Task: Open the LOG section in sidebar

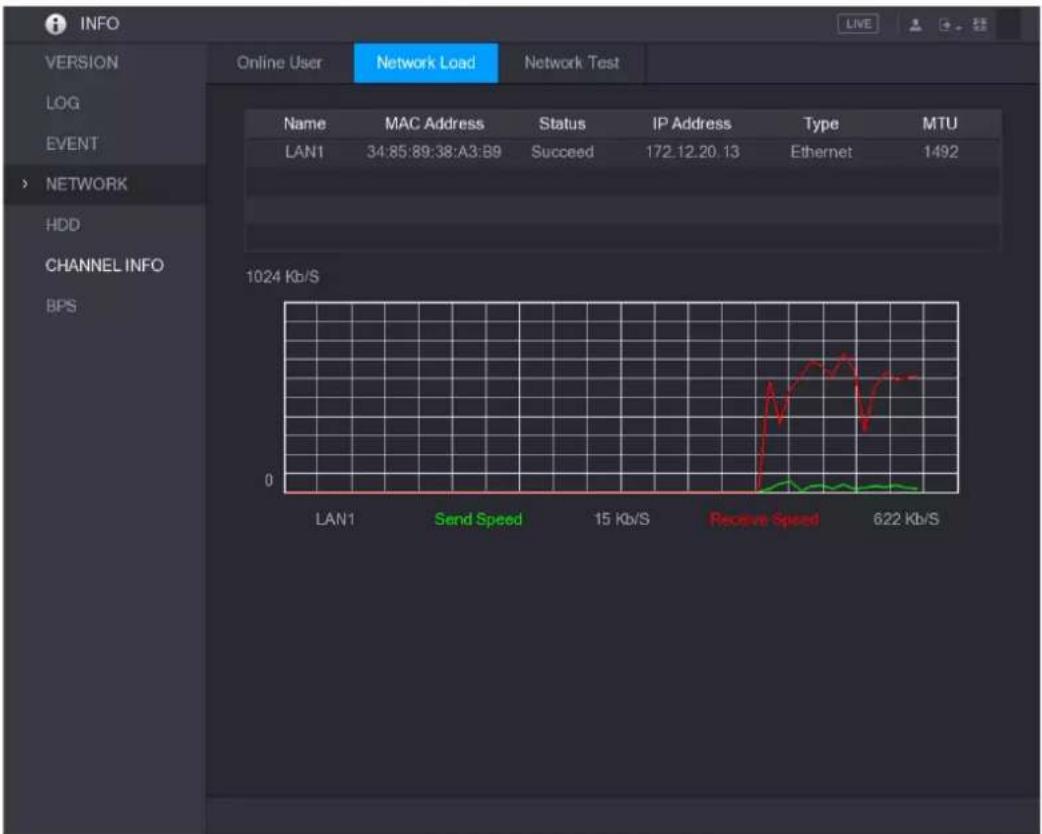Action: click(x=62, y=103)
